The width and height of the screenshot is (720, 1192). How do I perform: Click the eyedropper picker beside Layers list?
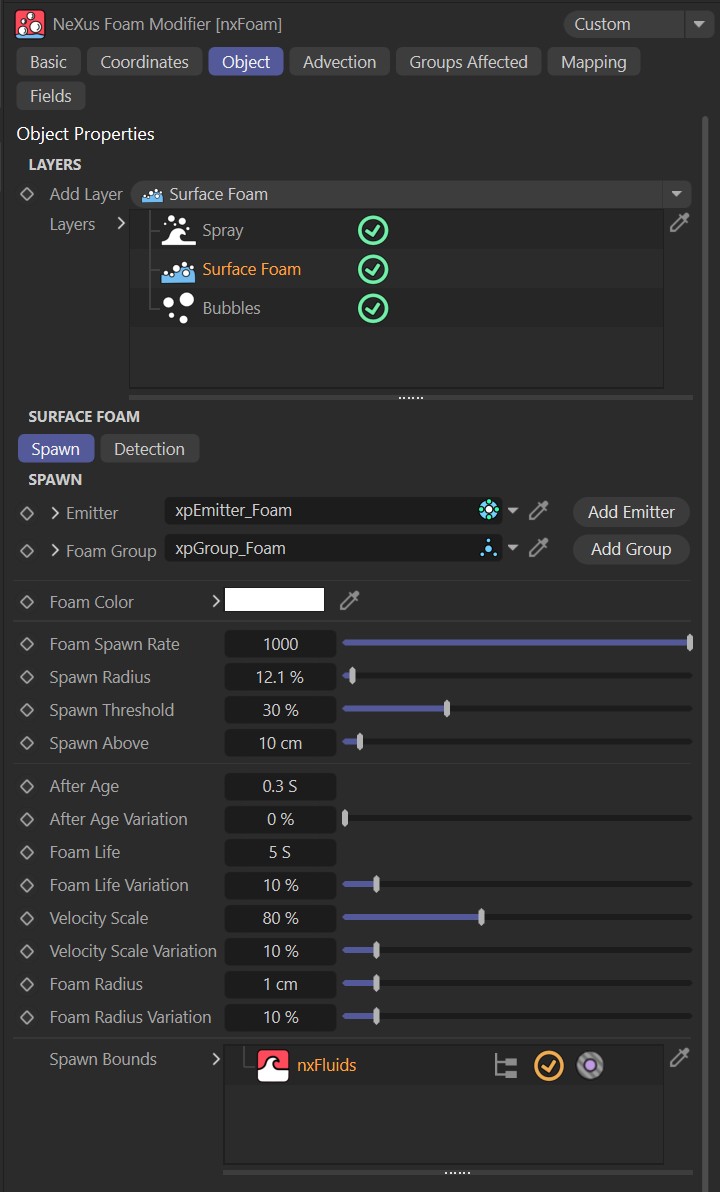click(x=679, y=224)
